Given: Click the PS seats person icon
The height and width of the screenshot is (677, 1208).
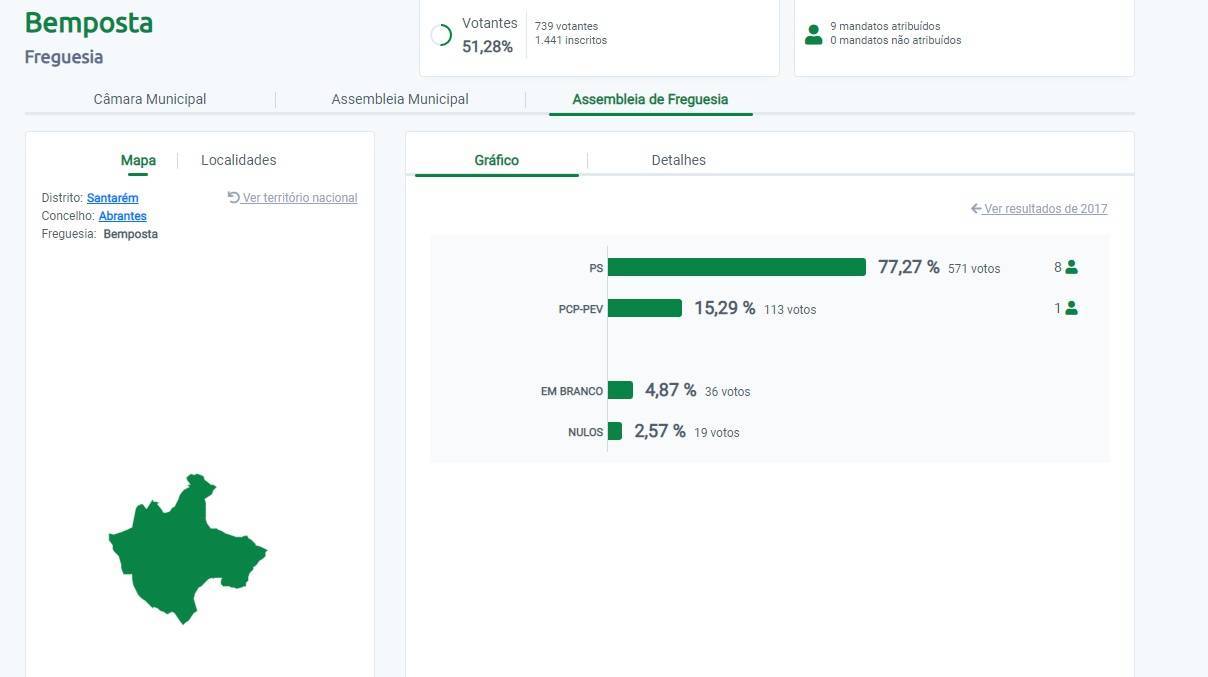Looking at the screenshot, I should pyautogui.click(x=1072, y=267).
